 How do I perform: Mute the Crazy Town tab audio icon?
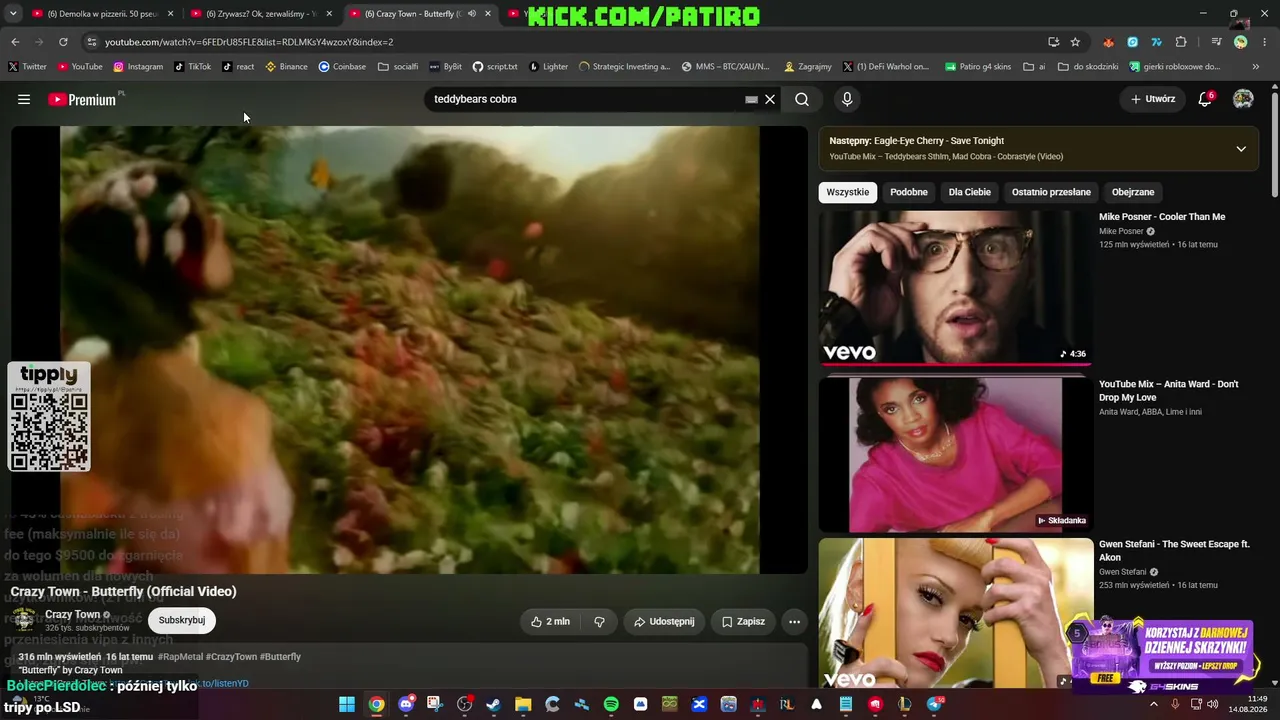(471, 14)
